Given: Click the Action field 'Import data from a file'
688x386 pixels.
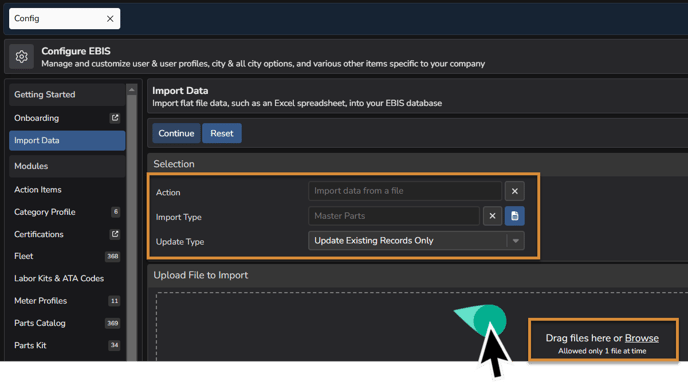Looking at the screenshot, I should click(405, 191).
